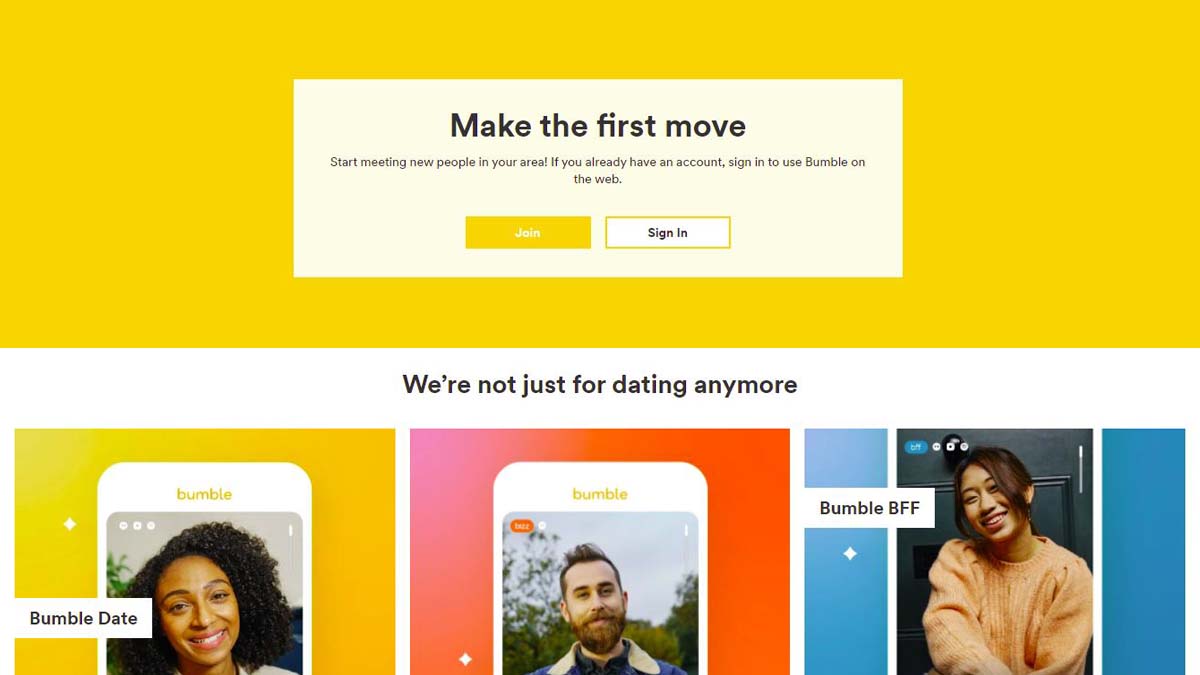Open the bearded man's profile photo
Viewport: 1200px width, 675px height.
(600, 594)
